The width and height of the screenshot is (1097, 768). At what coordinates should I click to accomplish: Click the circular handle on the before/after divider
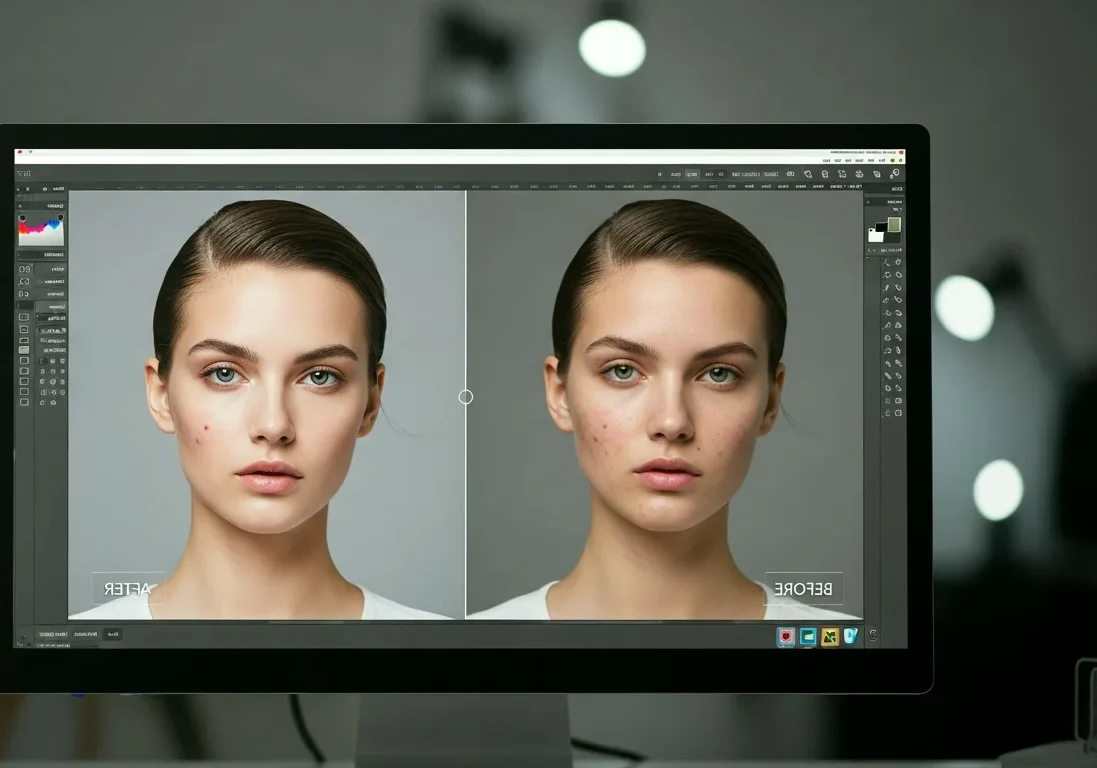465,397
